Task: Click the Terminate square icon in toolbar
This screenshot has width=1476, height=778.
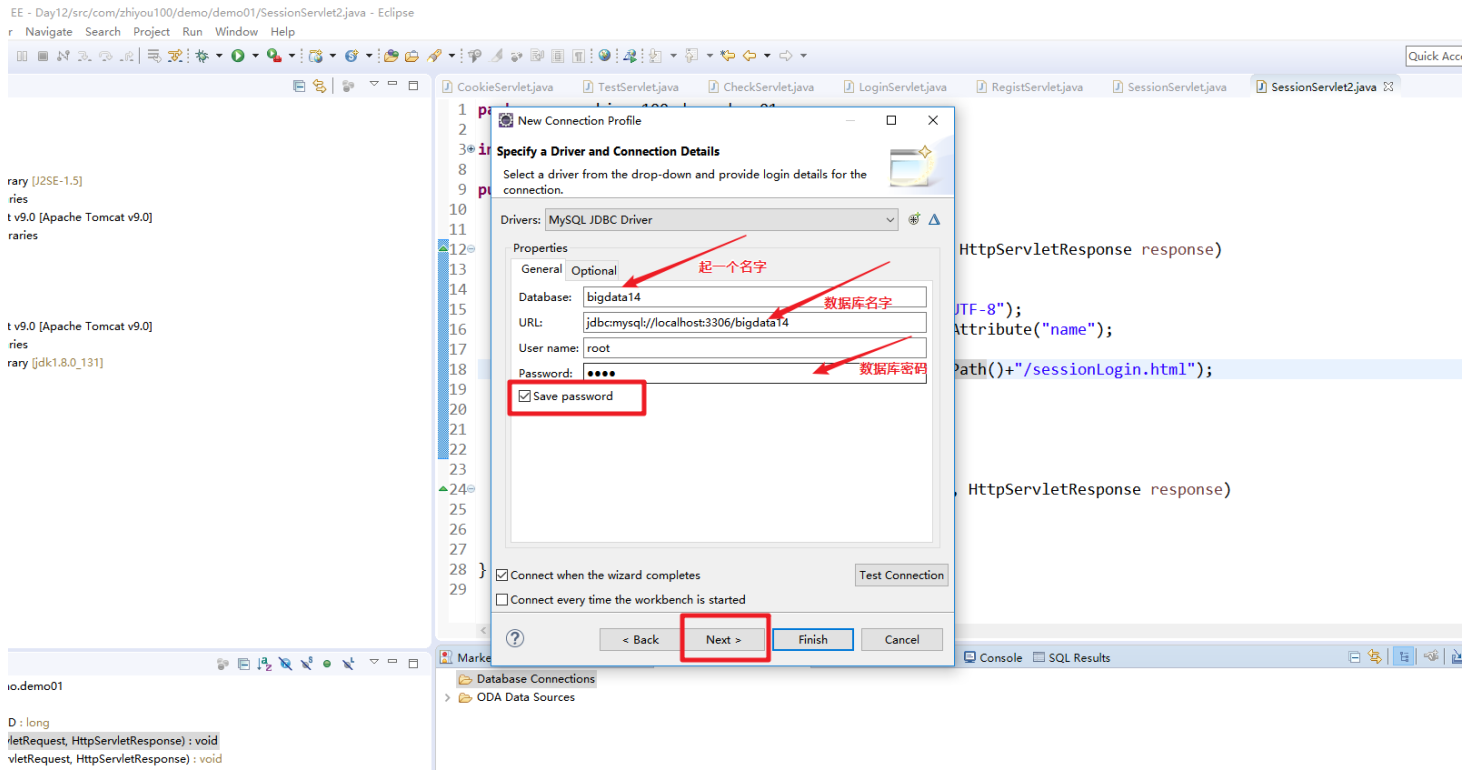Action: pyautogui.click(x=43, y=56)
